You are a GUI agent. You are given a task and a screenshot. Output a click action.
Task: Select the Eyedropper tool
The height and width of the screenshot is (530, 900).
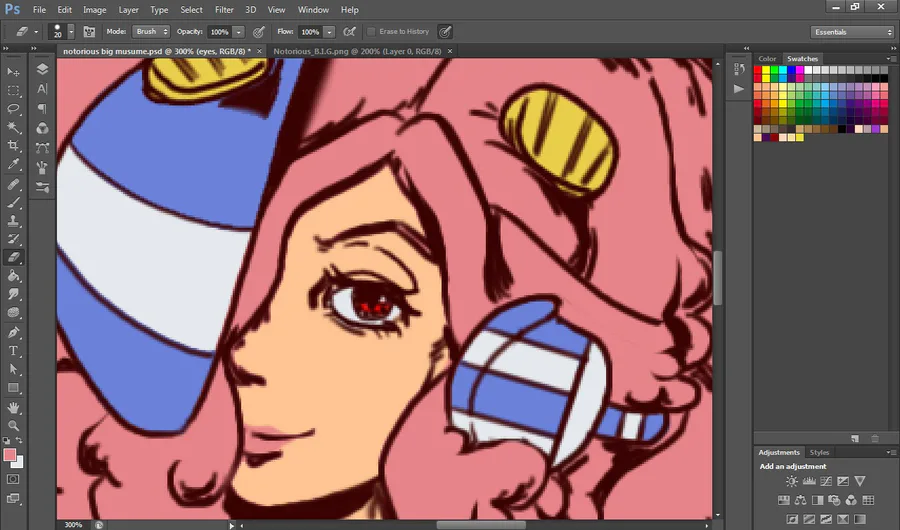(13, 165)
